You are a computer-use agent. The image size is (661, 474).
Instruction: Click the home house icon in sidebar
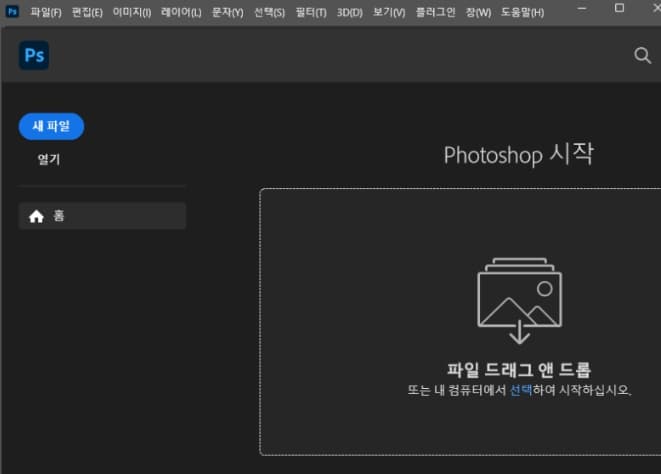[36, 216]
